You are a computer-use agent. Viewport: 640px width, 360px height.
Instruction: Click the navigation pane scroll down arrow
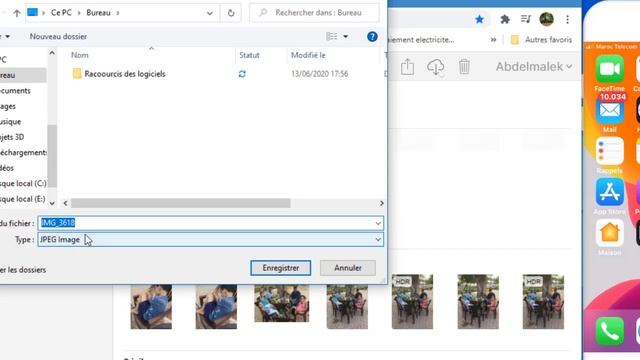click(x=52, y=203)
